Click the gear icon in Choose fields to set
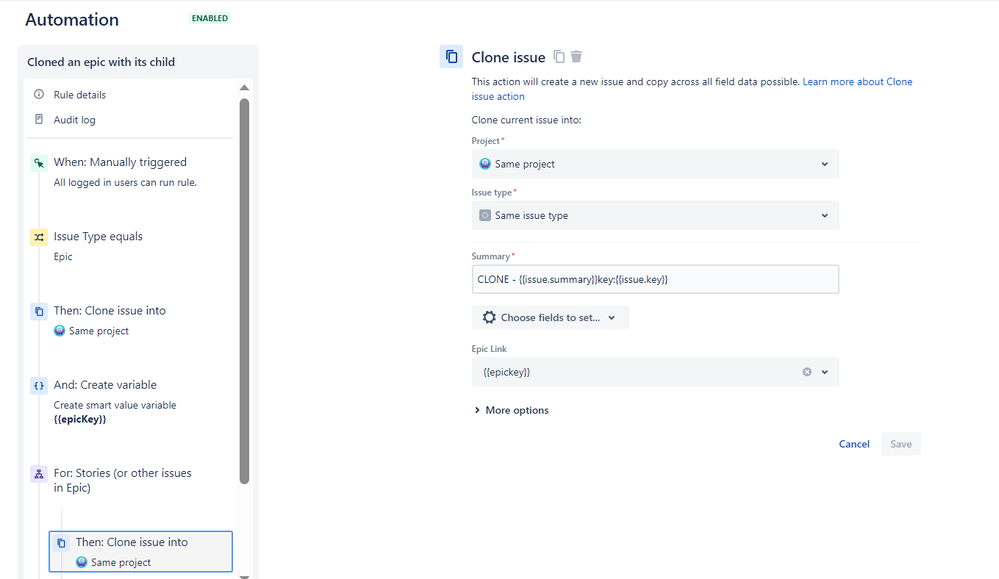999x579 pixels. pos(489,317)
